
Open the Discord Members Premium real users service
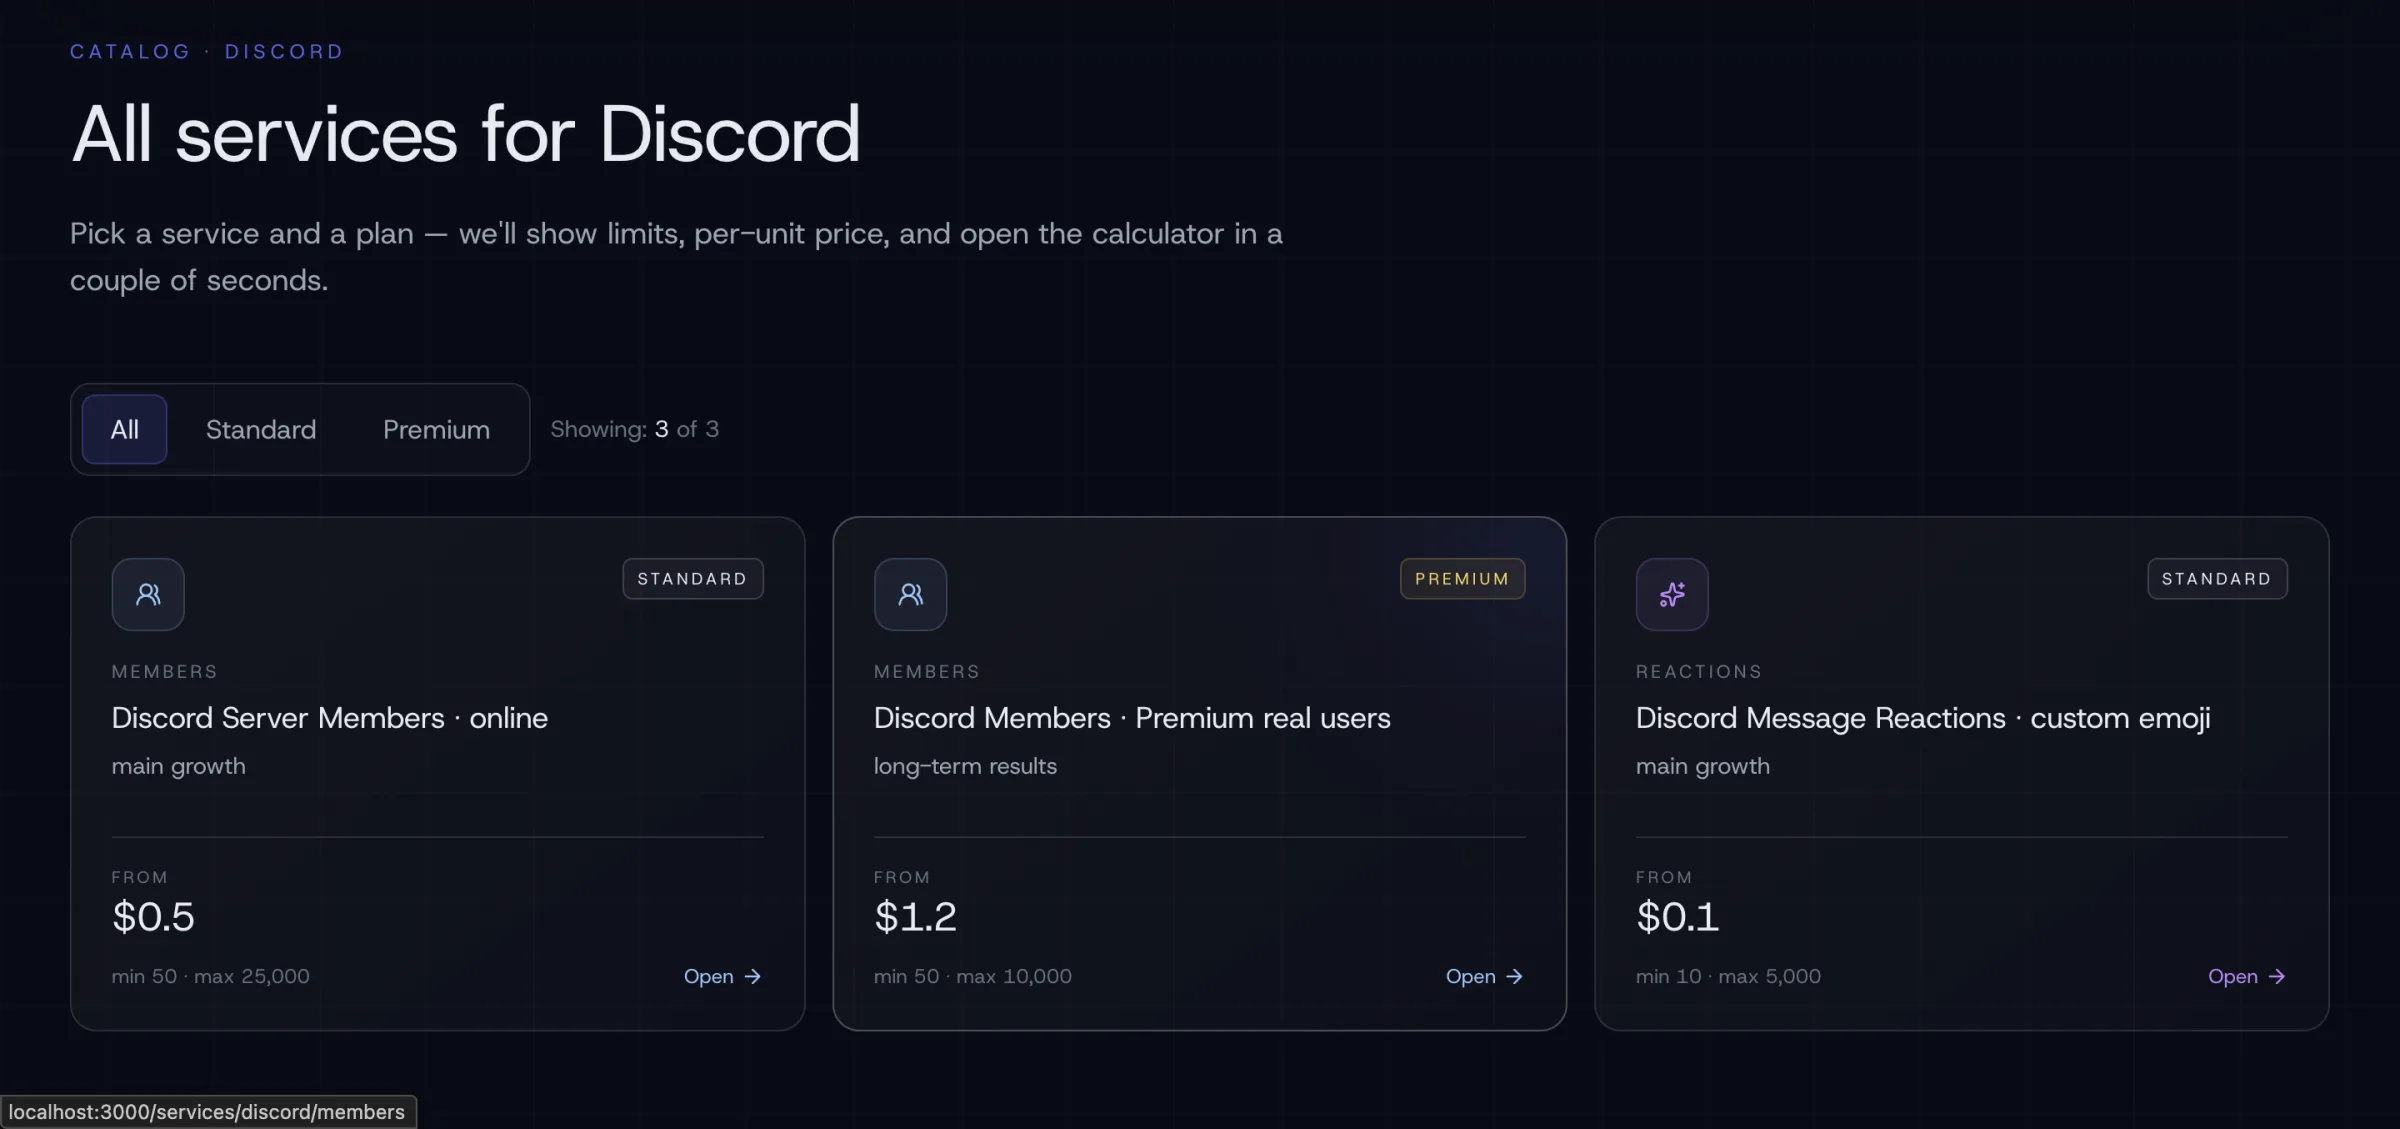point(1131,718)
